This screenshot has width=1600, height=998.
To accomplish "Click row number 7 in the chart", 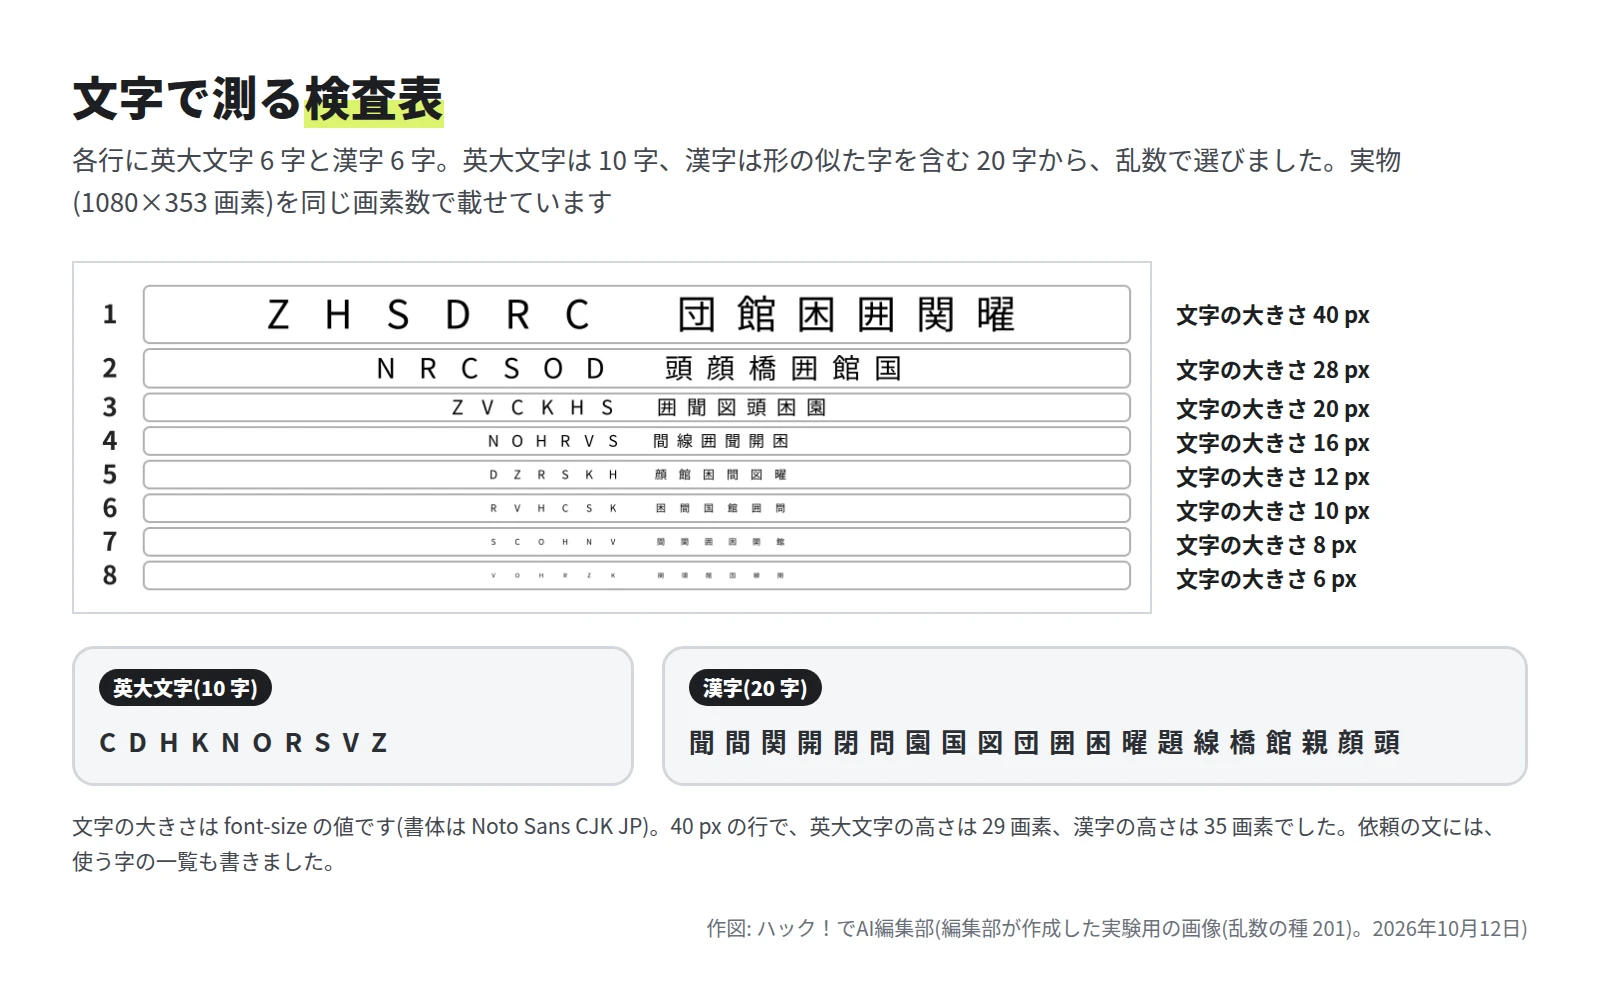I will tap(110, 541).
